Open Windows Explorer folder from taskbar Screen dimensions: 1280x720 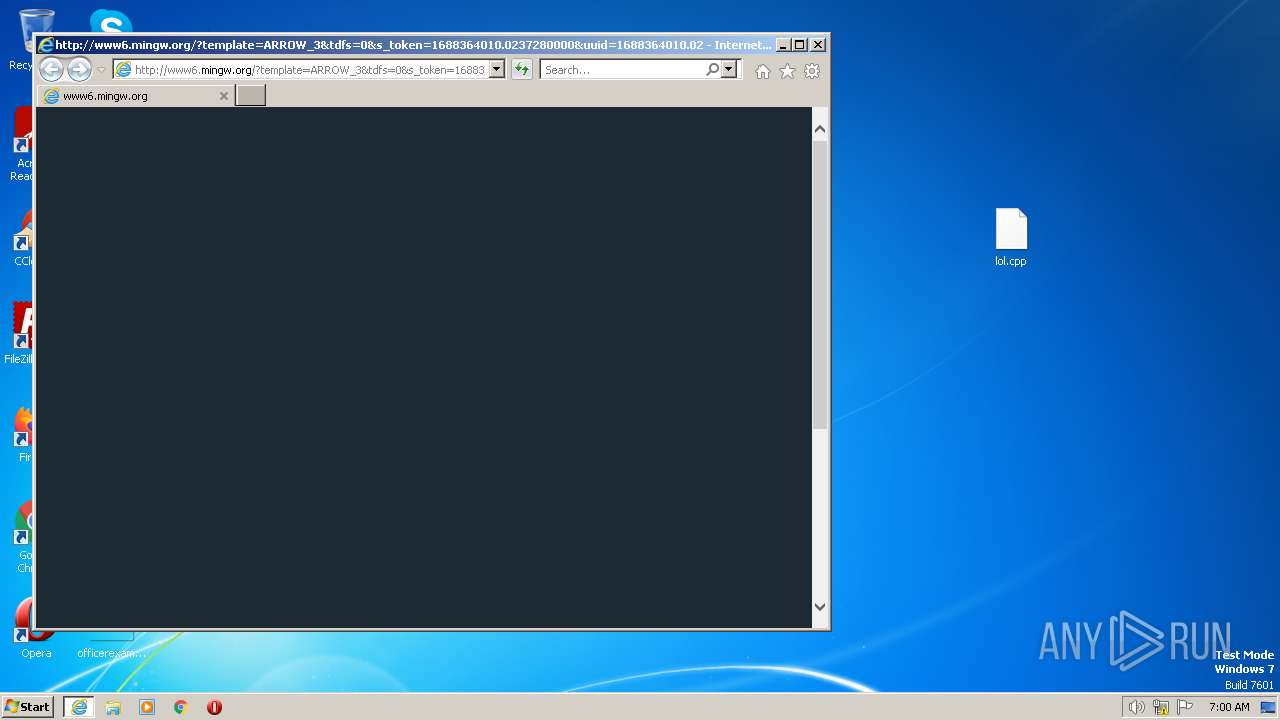pos(113,707)
